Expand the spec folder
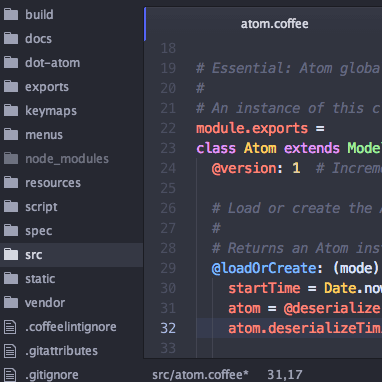This screenshot has height=382, width=382. click(71, 231)
